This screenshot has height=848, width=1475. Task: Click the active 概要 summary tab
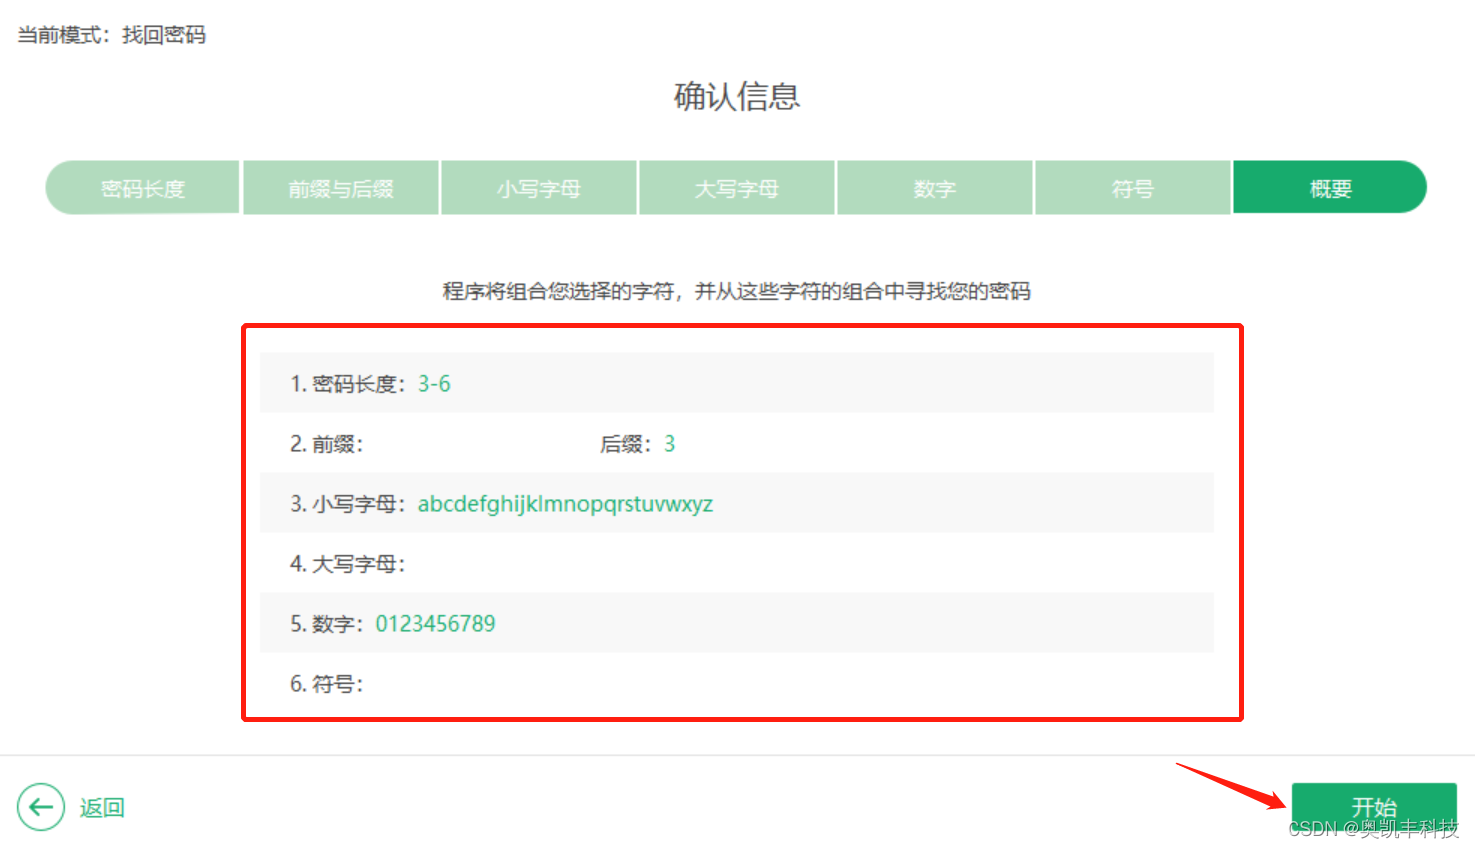pyautogui.click(x=1330, y=187)
